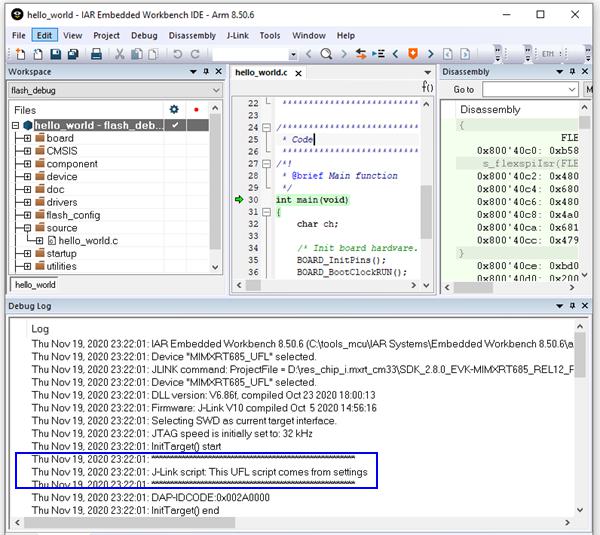Open the J-Link menu
The width and height of the screenshot is (600, 535).
click(237, 36)
